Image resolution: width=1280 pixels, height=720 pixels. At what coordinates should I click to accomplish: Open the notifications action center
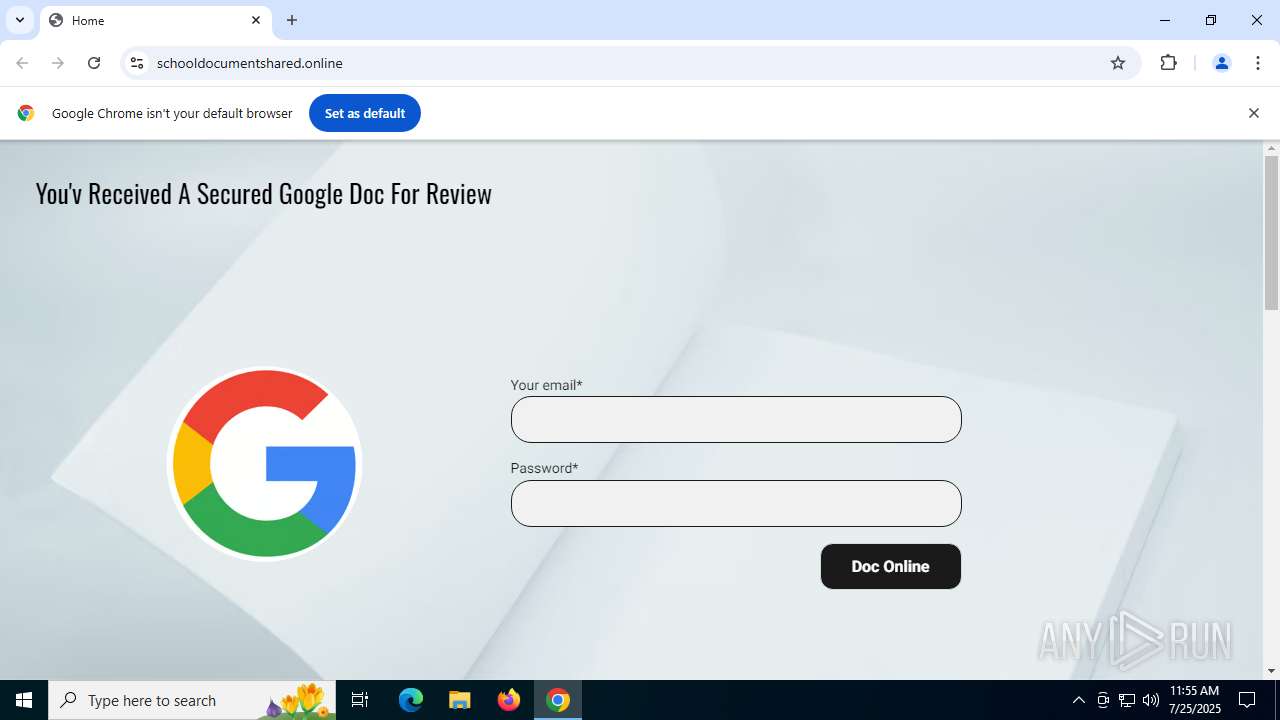[1247, 700]
